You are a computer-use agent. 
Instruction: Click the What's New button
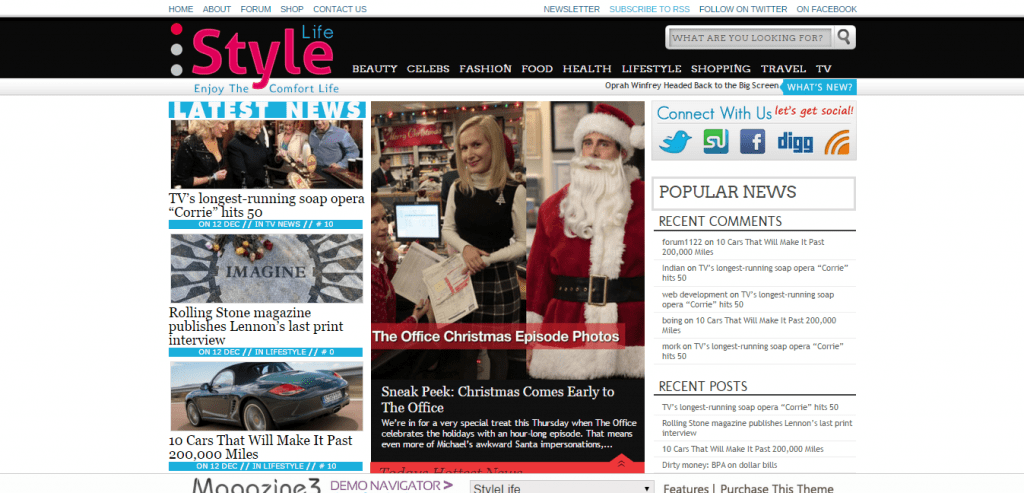pos(820,87)
